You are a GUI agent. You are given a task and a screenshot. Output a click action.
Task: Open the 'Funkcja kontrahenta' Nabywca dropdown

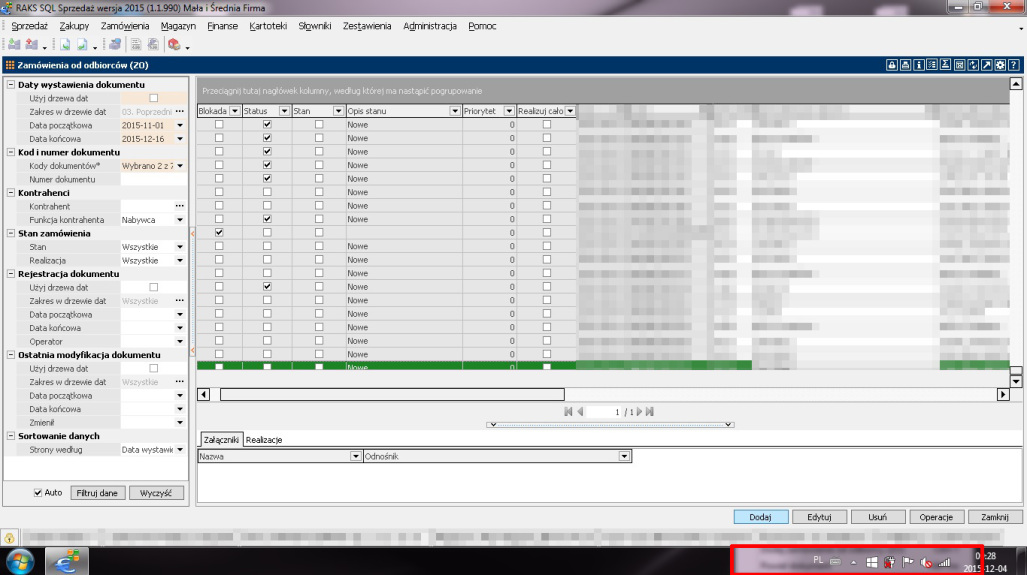(180, 220)
